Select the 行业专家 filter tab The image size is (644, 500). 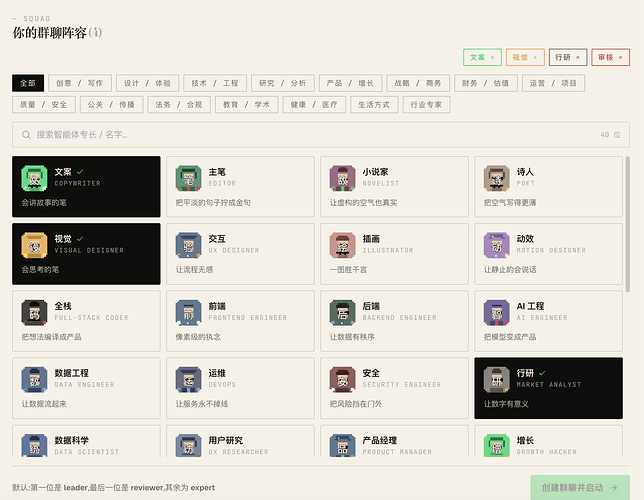pos(426,105)
